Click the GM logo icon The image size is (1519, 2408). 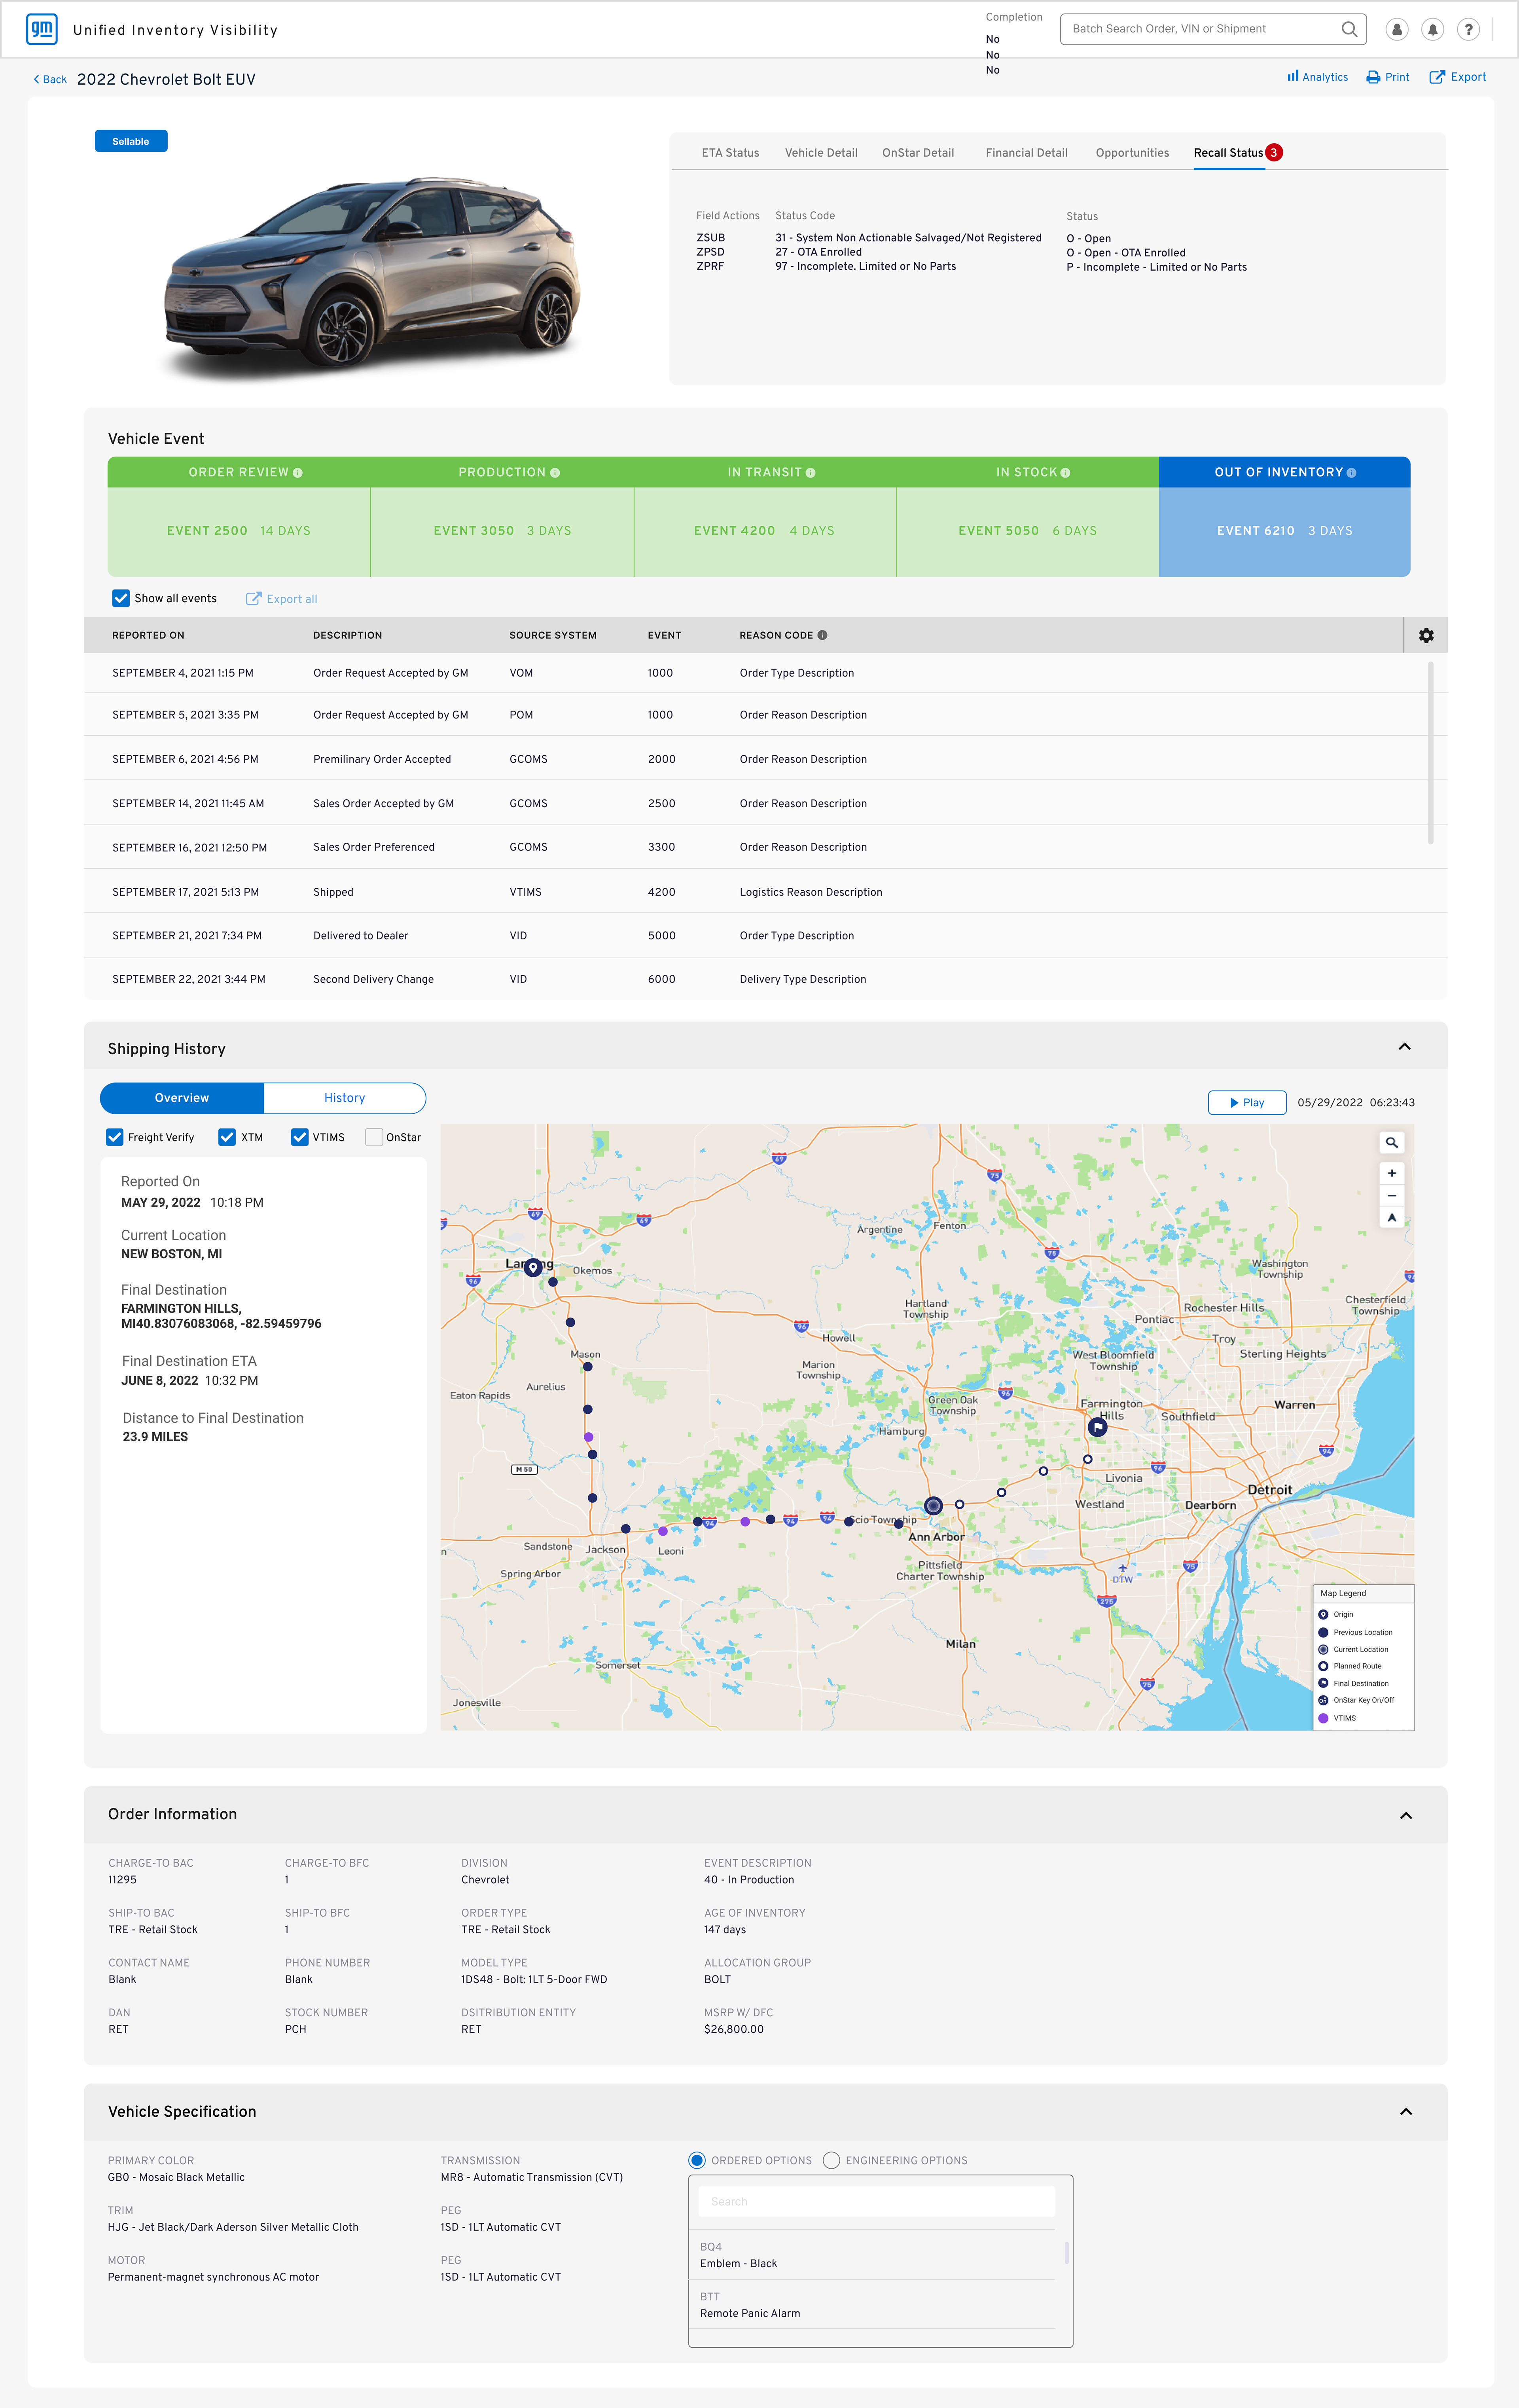click(x=42, y=29)
